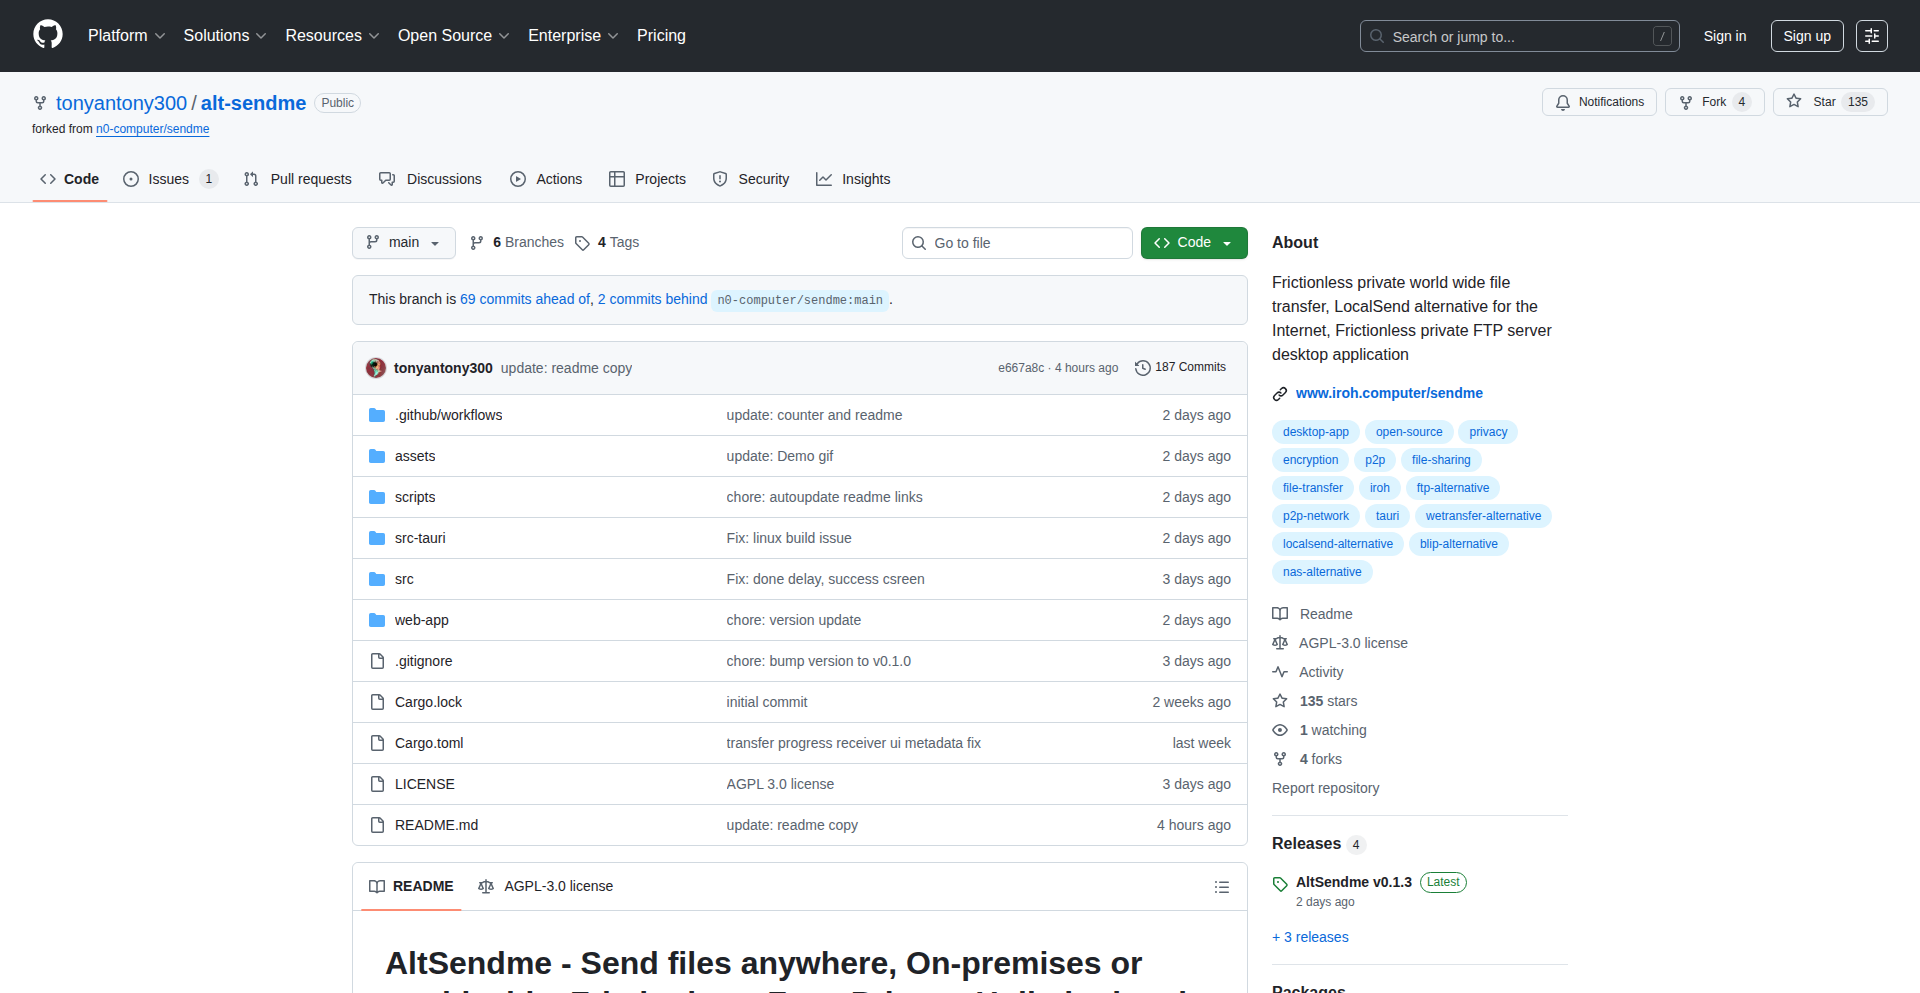Click the Fork icon button

coord(1686,102)
